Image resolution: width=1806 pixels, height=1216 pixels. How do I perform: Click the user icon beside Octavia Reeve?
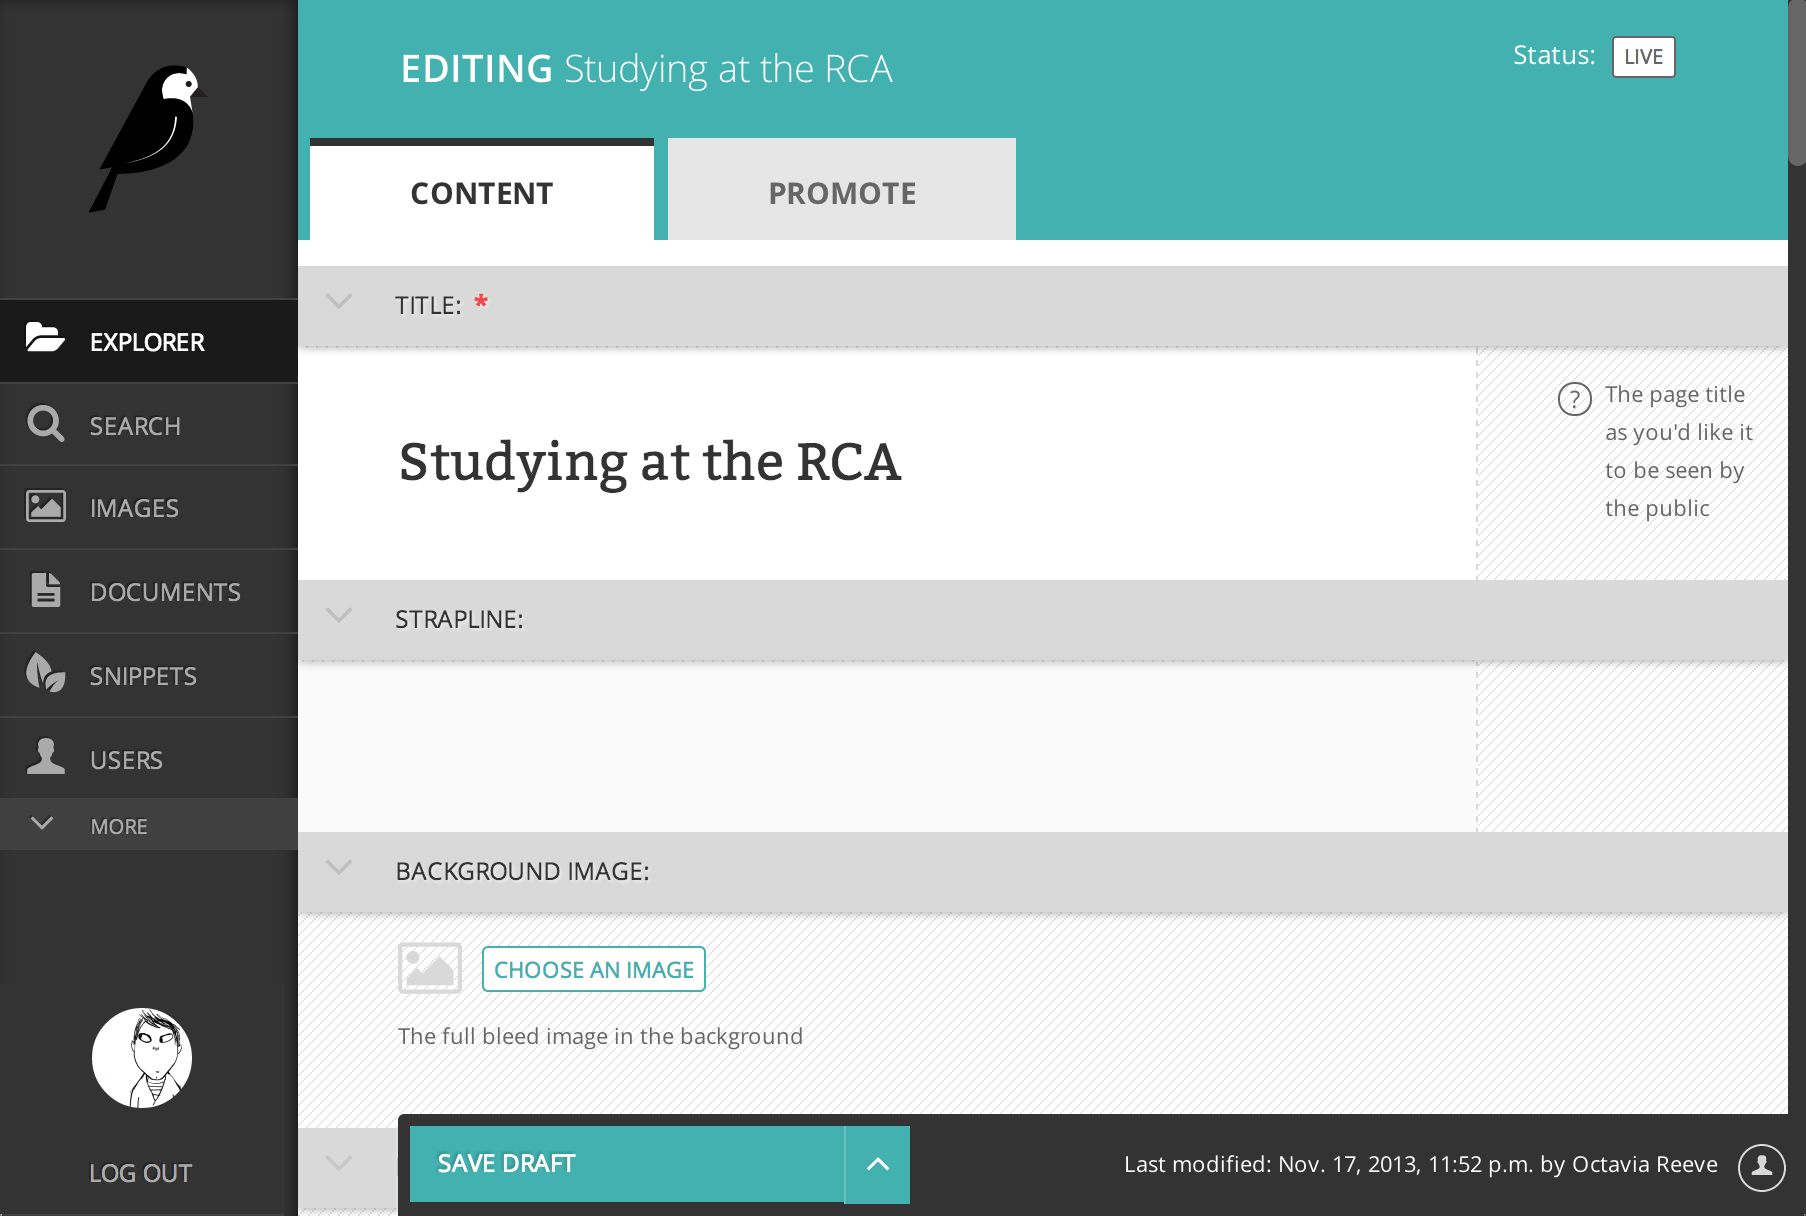tap(1761, 1166)
